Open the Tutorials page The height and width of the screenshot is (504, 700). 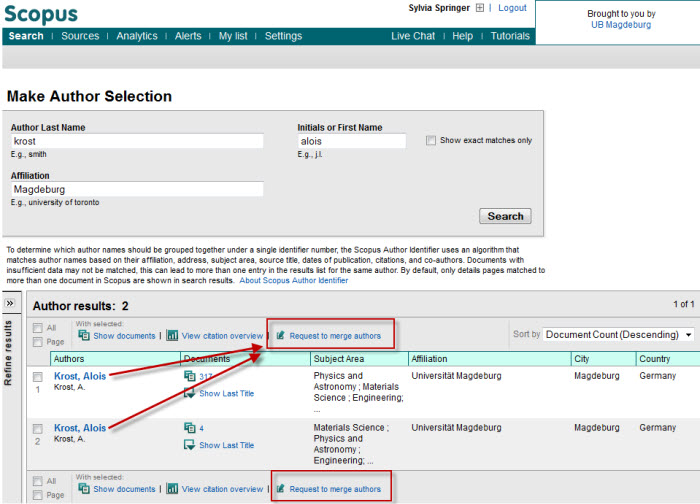coord(510,36)
